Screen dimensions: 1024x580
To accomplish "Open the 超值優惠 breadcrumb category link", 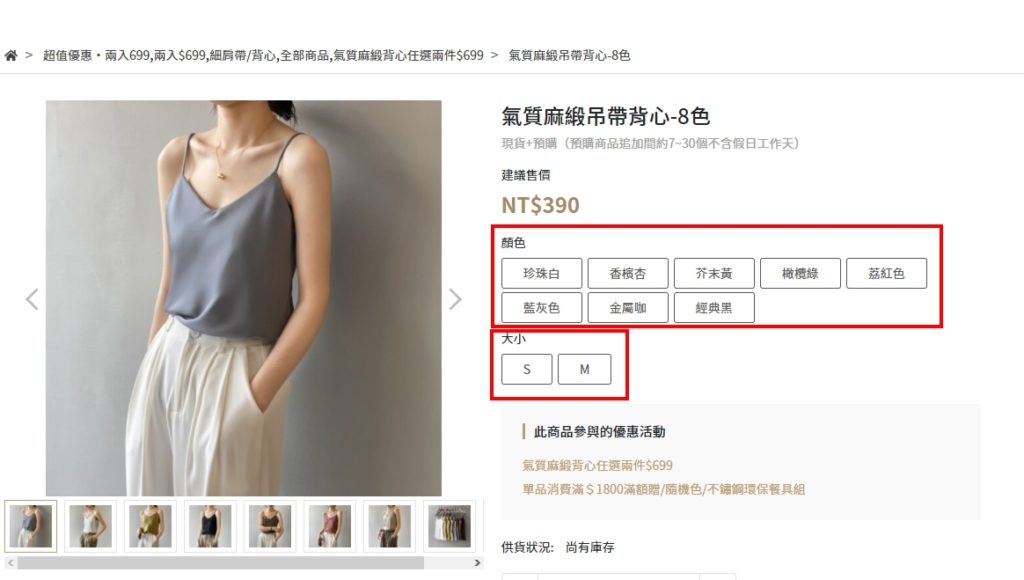I will [263, 56].
